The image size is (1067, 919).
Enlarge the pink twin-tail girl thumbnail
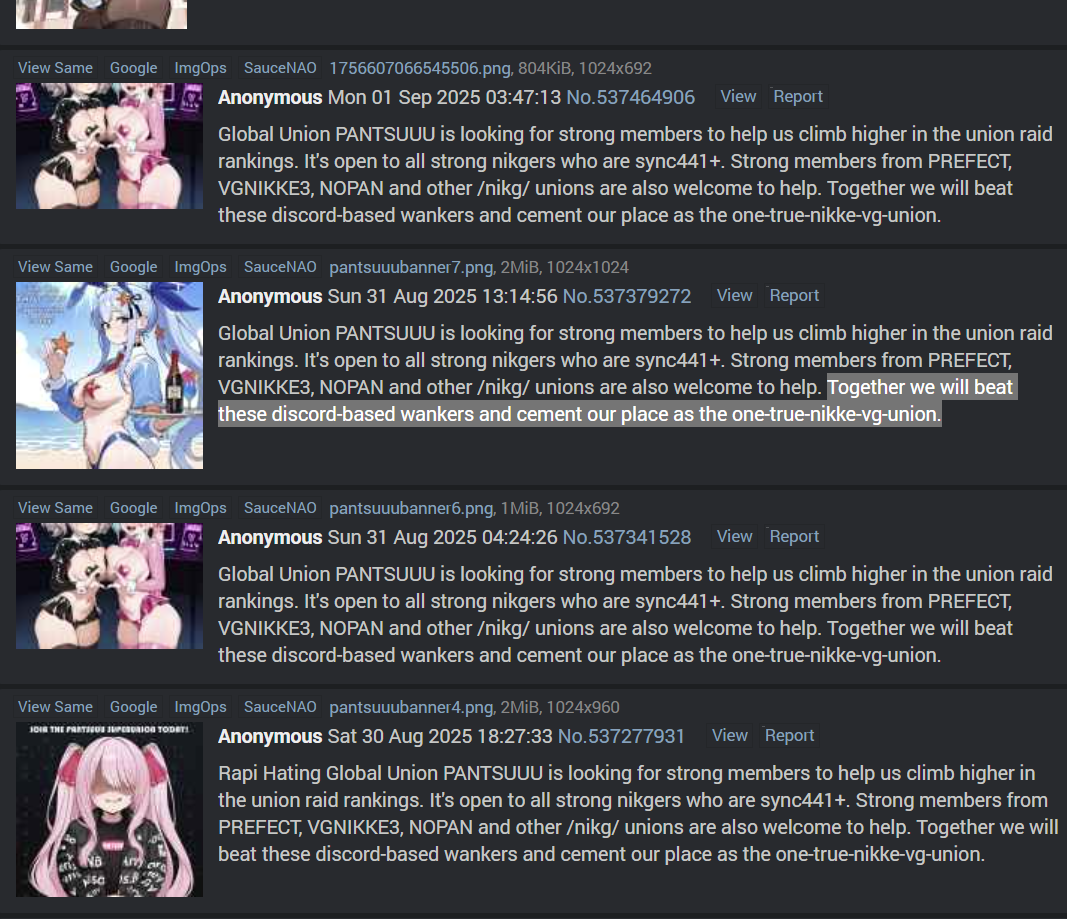[x=110, y=809]
